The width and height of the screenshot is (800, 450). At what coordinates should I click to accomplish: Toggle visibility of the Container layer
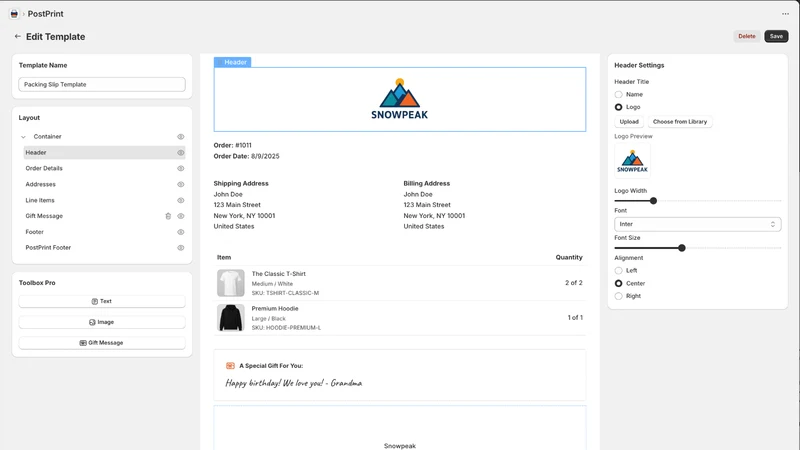pos(181,137)
